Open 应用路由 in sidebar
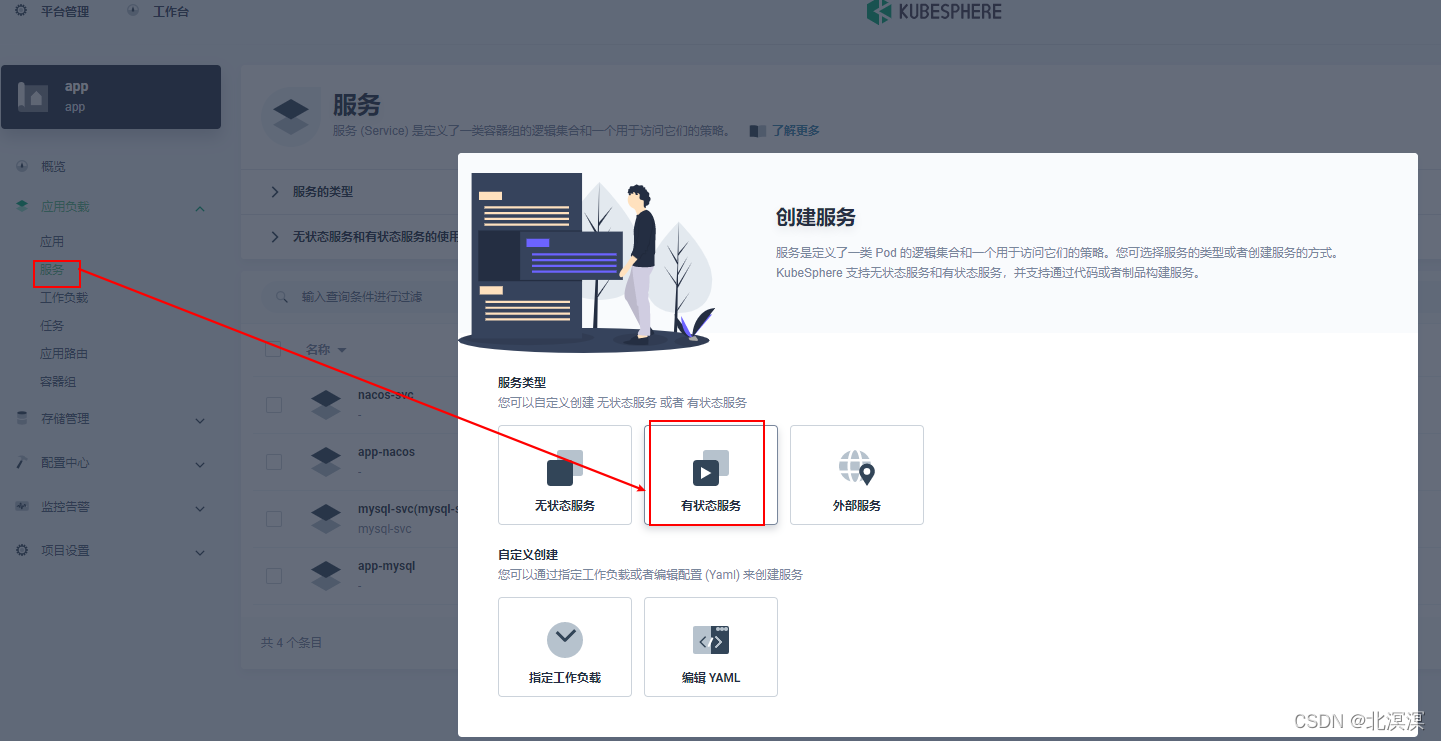Image resolution: width=1441 pixels, height=741 pixels. (64, 353)
